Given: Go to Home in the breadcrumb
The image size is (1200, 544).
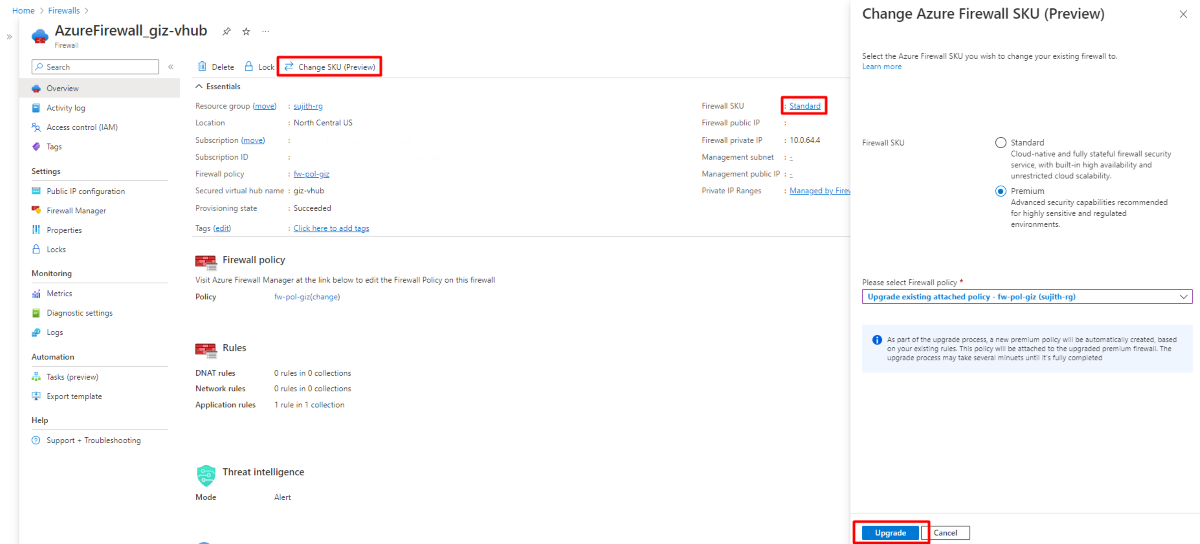Looking at the screenshot, I should tap(23, 10).
